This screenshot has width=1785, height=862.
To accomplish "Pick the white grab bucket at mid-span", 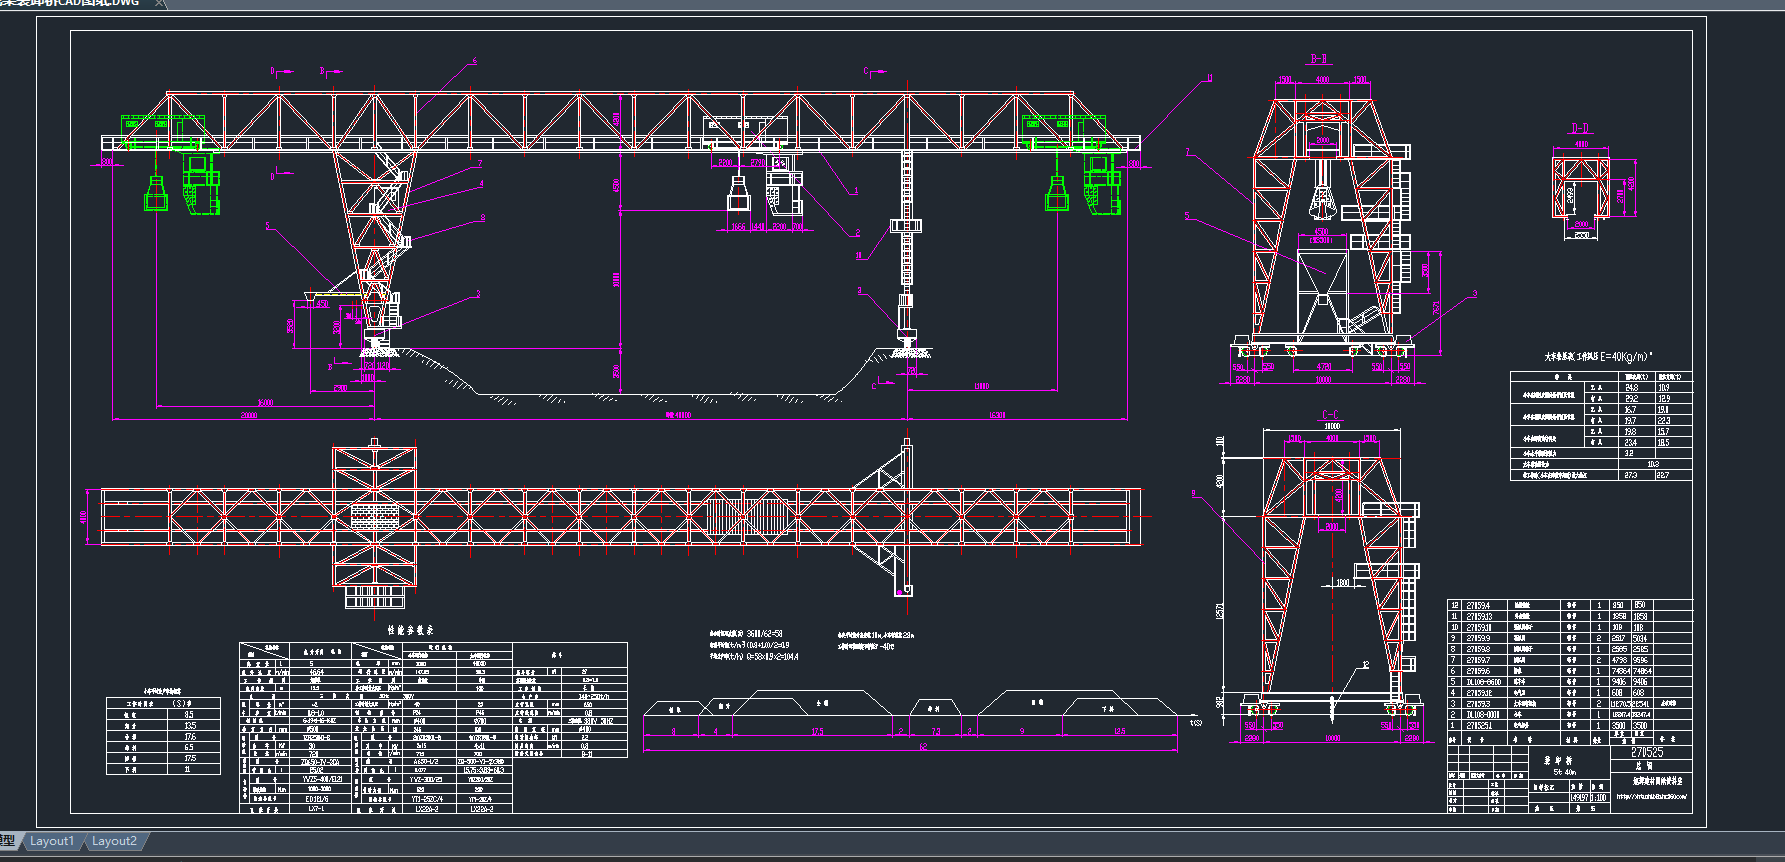I will pos(738,194).
